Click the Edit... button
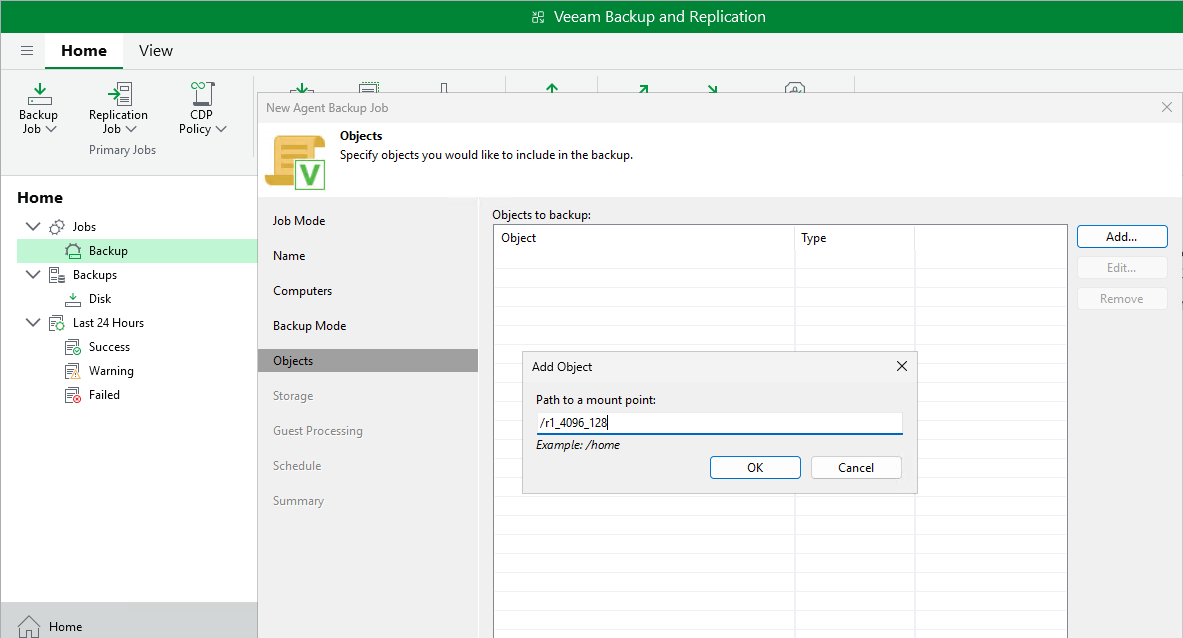Screen dimensions: 1183x638 [1122, 268]
